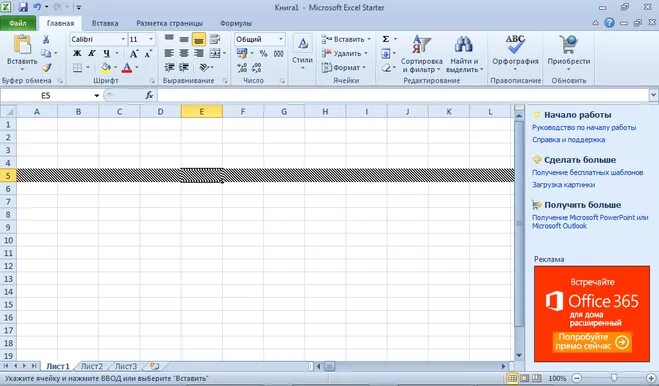This screenshot has width=659, height=386.
Task: Align text left
Action: (x=169, y=53)
